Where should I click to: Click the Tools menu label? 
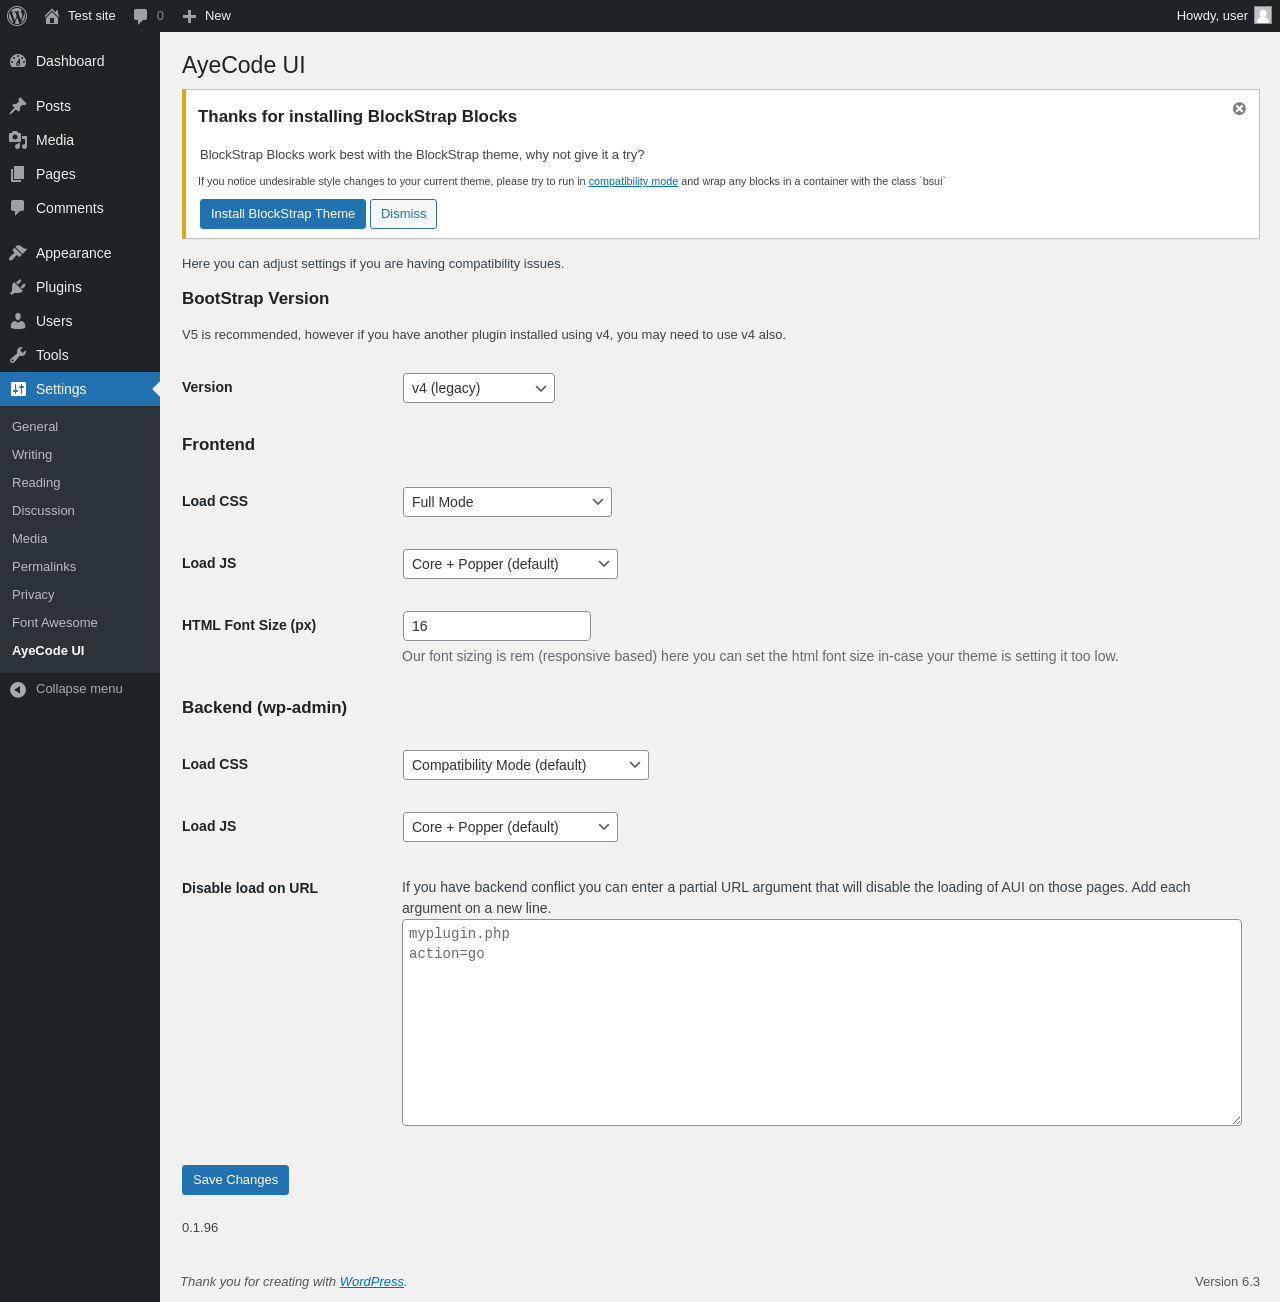52,355
